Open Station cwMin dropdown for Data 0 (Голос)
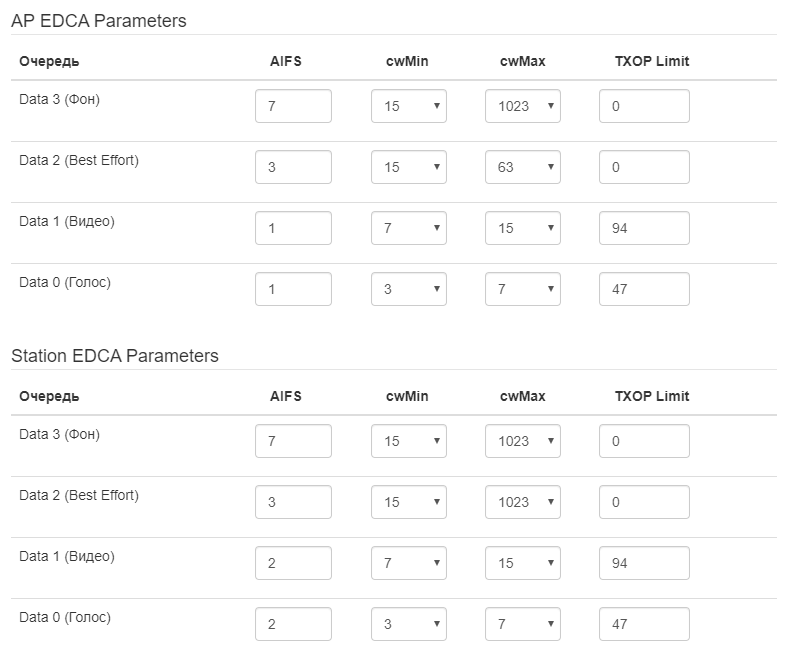 [x=408, y=624]
